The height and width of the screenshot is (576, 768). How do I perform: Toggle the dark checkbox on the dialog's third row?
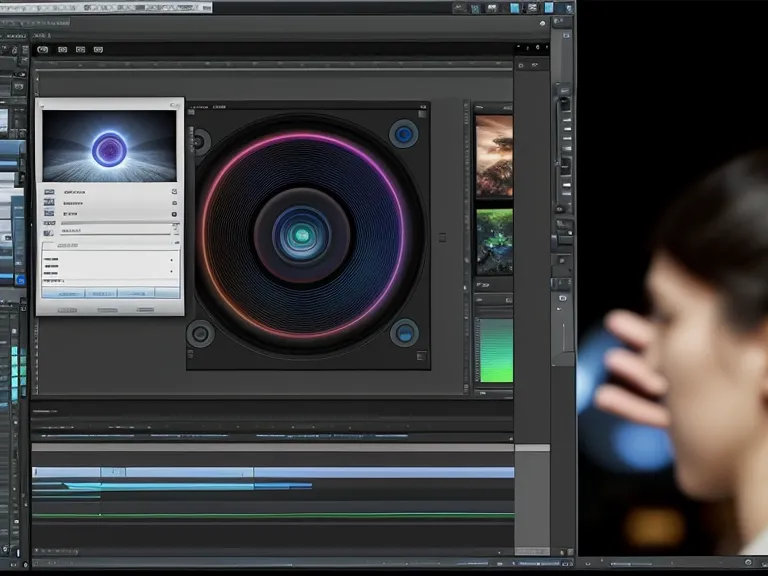pyautogui.click(x=174, y=214)
